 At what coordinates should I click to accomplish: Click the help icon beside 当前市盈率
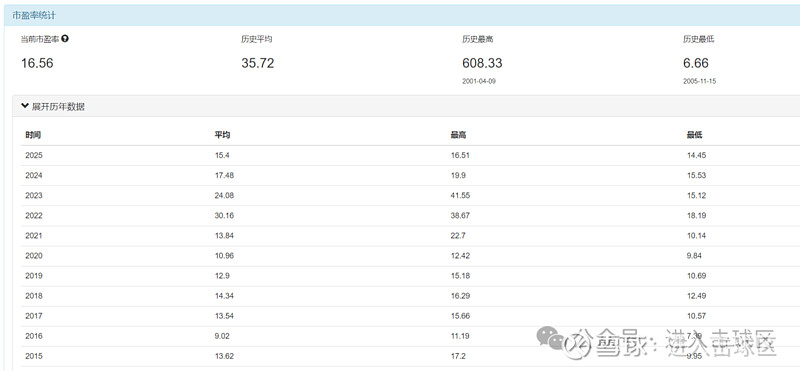tap(65, 38)
